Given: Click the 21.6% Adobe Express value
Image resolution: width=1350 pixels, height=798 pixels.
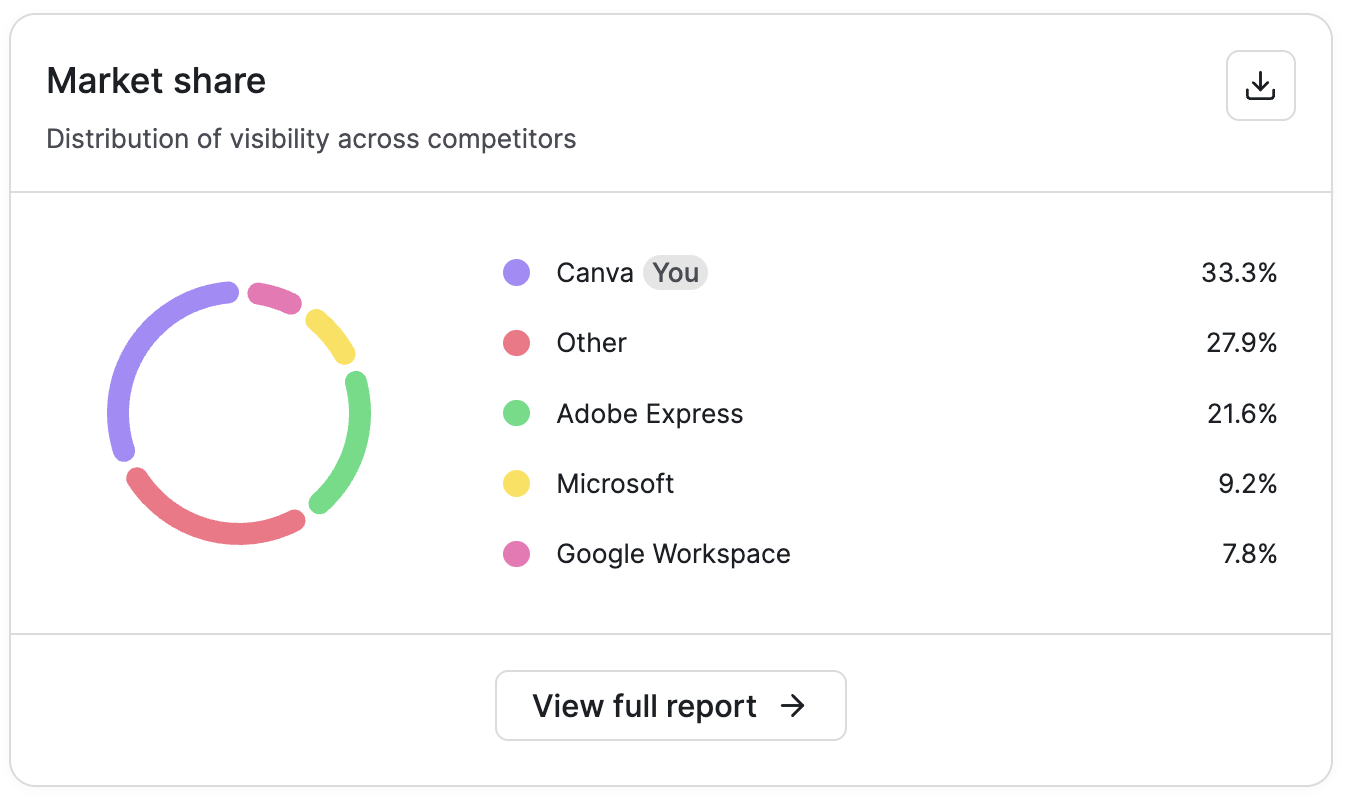Looking at the screenshot, I should coord(1242,413).
